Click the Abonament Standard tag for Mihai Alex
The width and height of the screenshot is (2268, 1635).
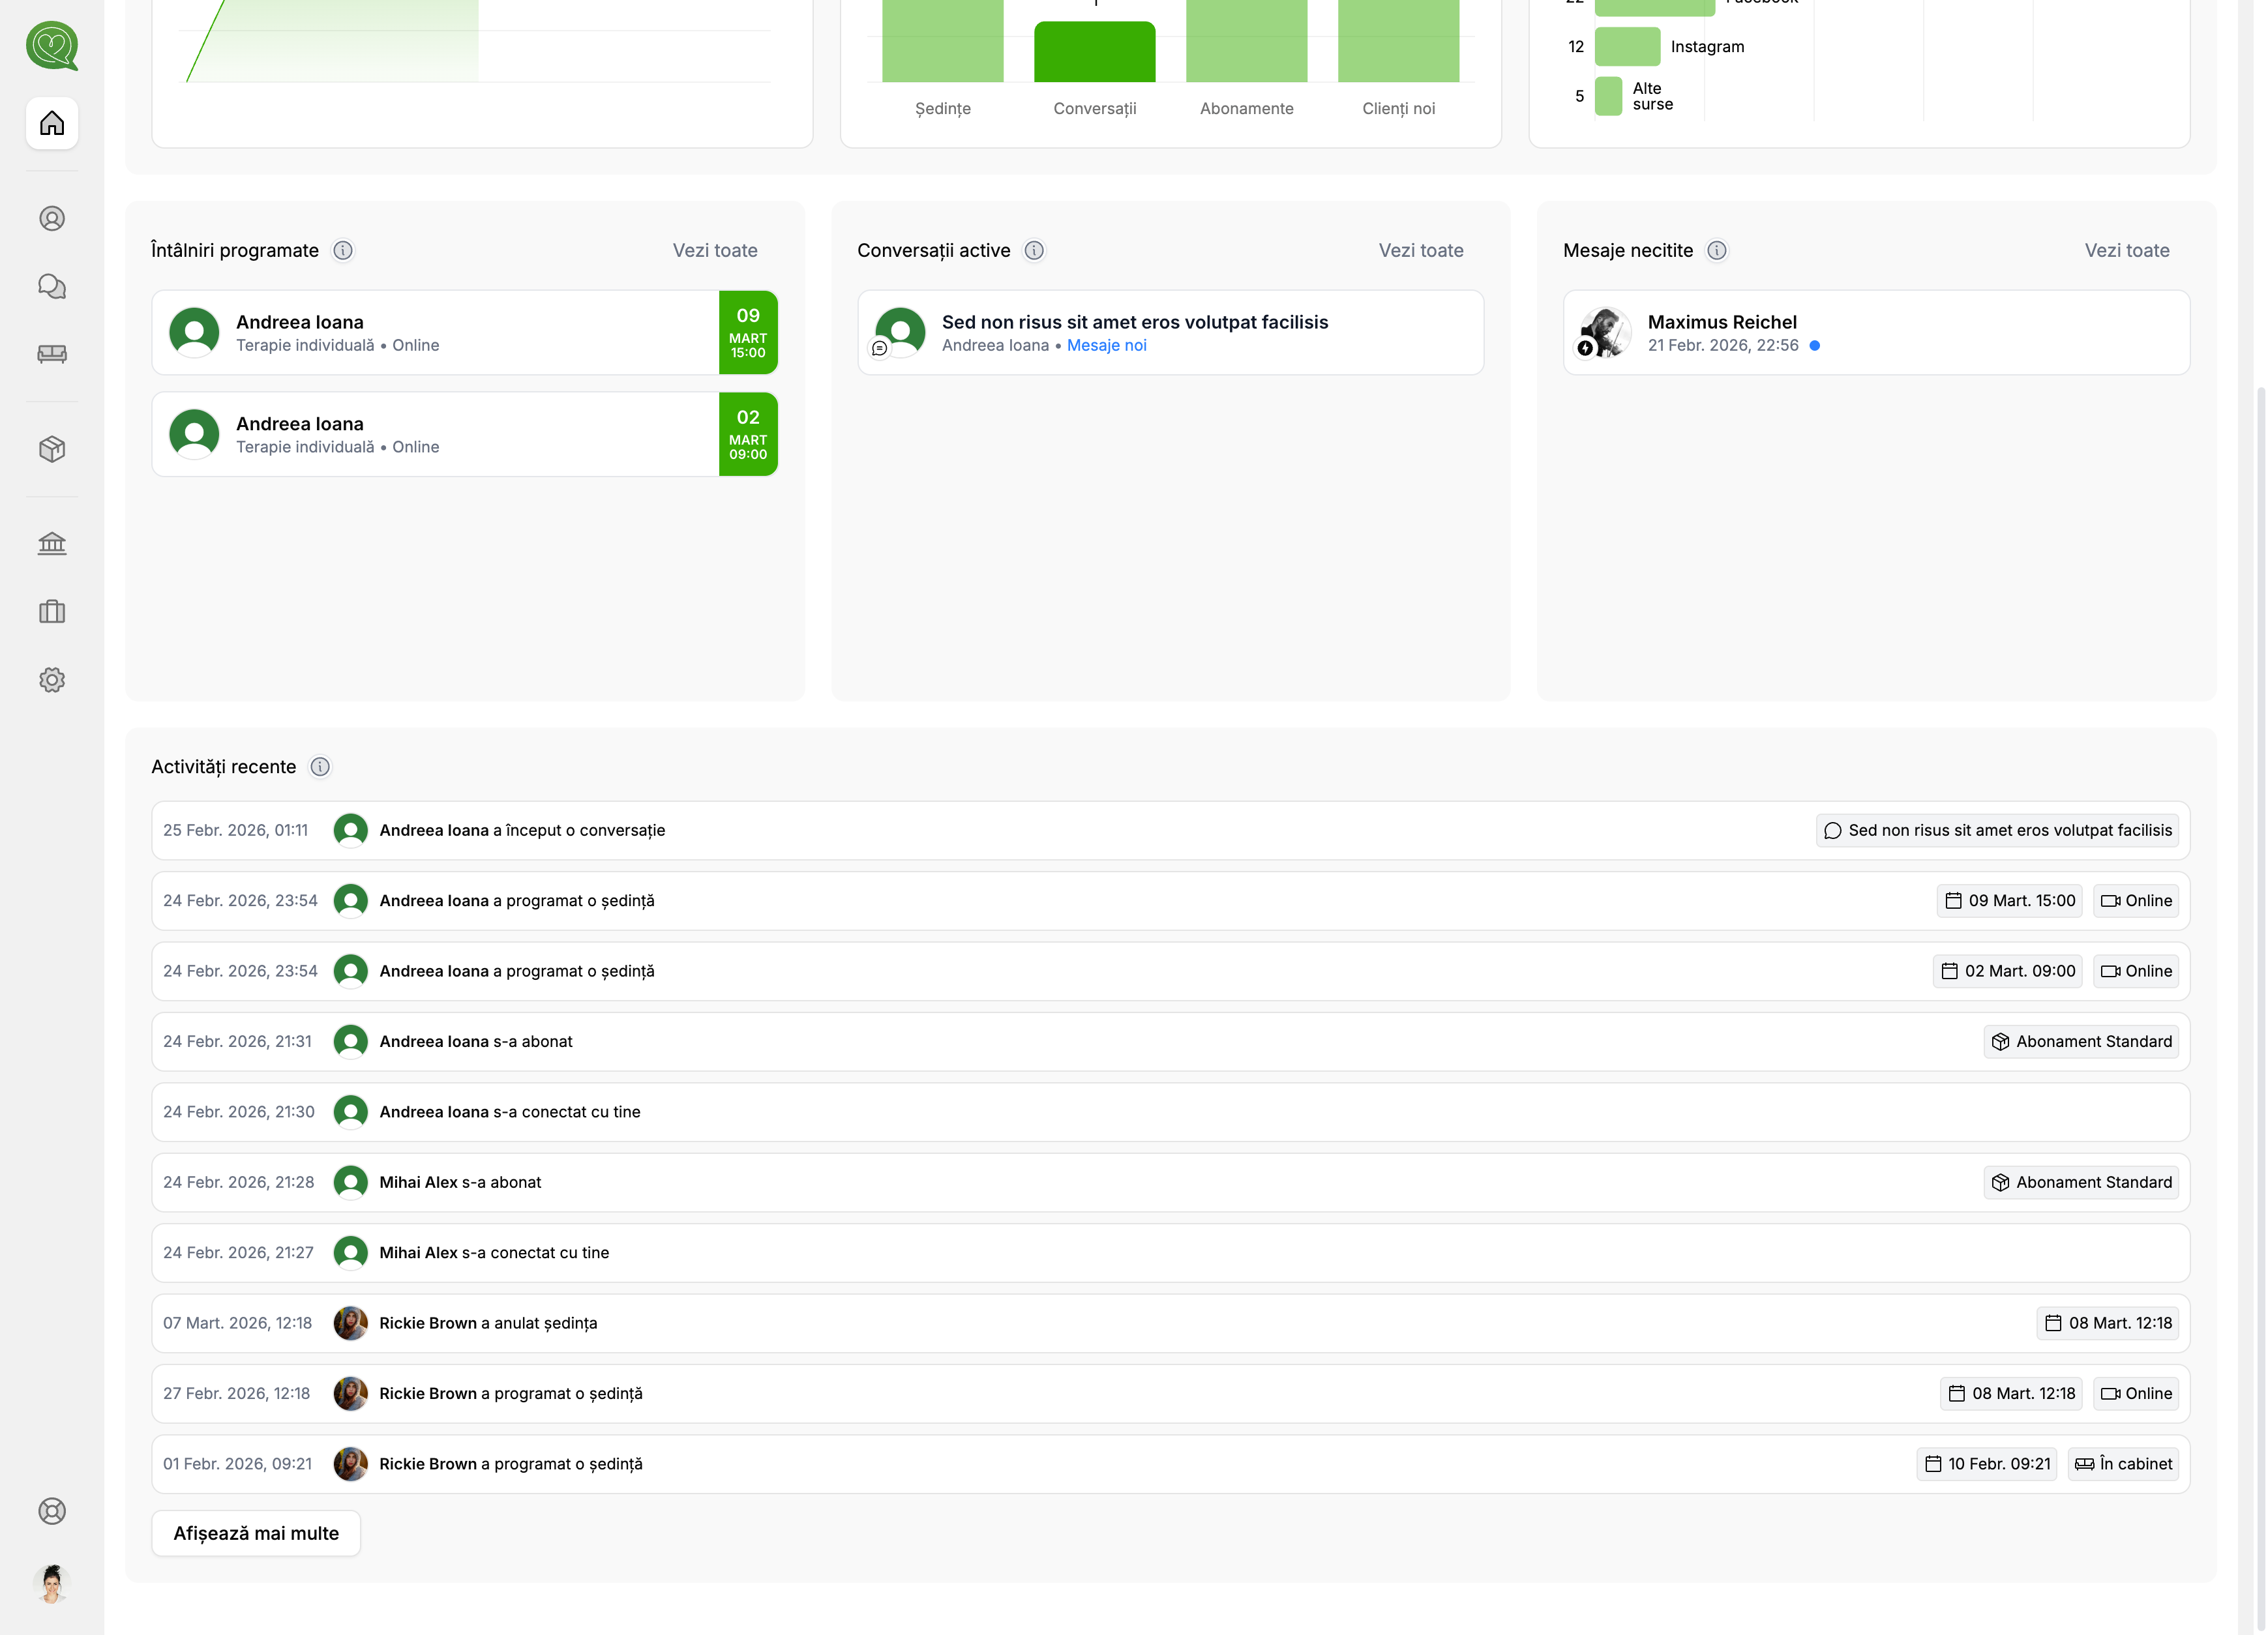(2081, 1182)
